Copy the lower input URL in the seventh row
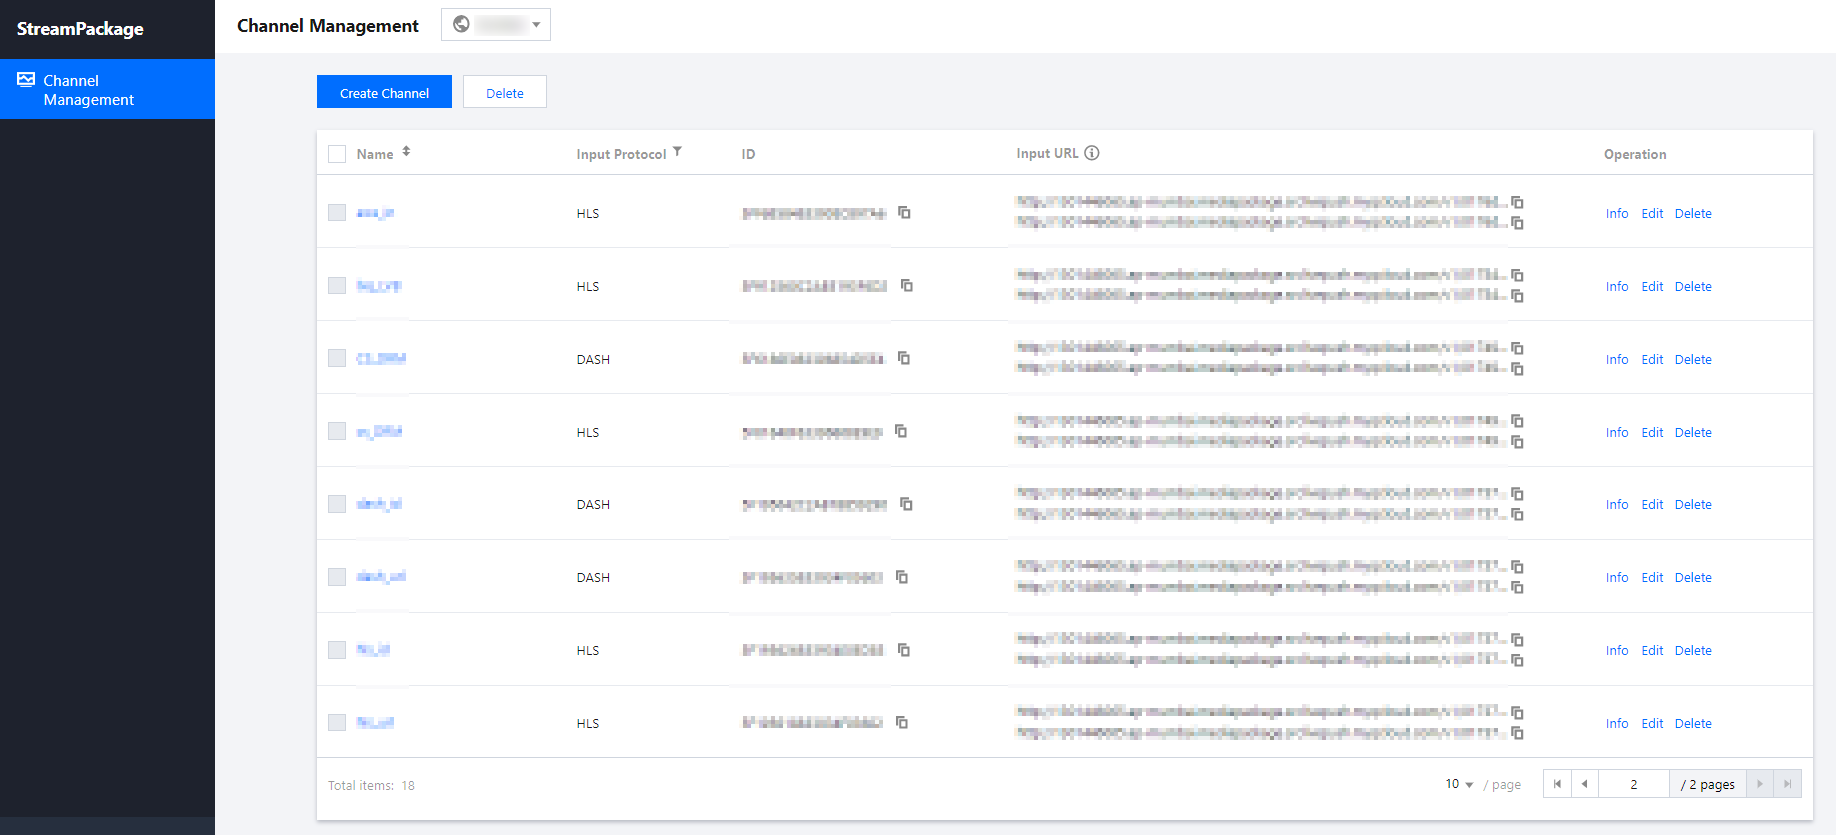This screenshot has width=1836, height=835. pos(1517,661)
